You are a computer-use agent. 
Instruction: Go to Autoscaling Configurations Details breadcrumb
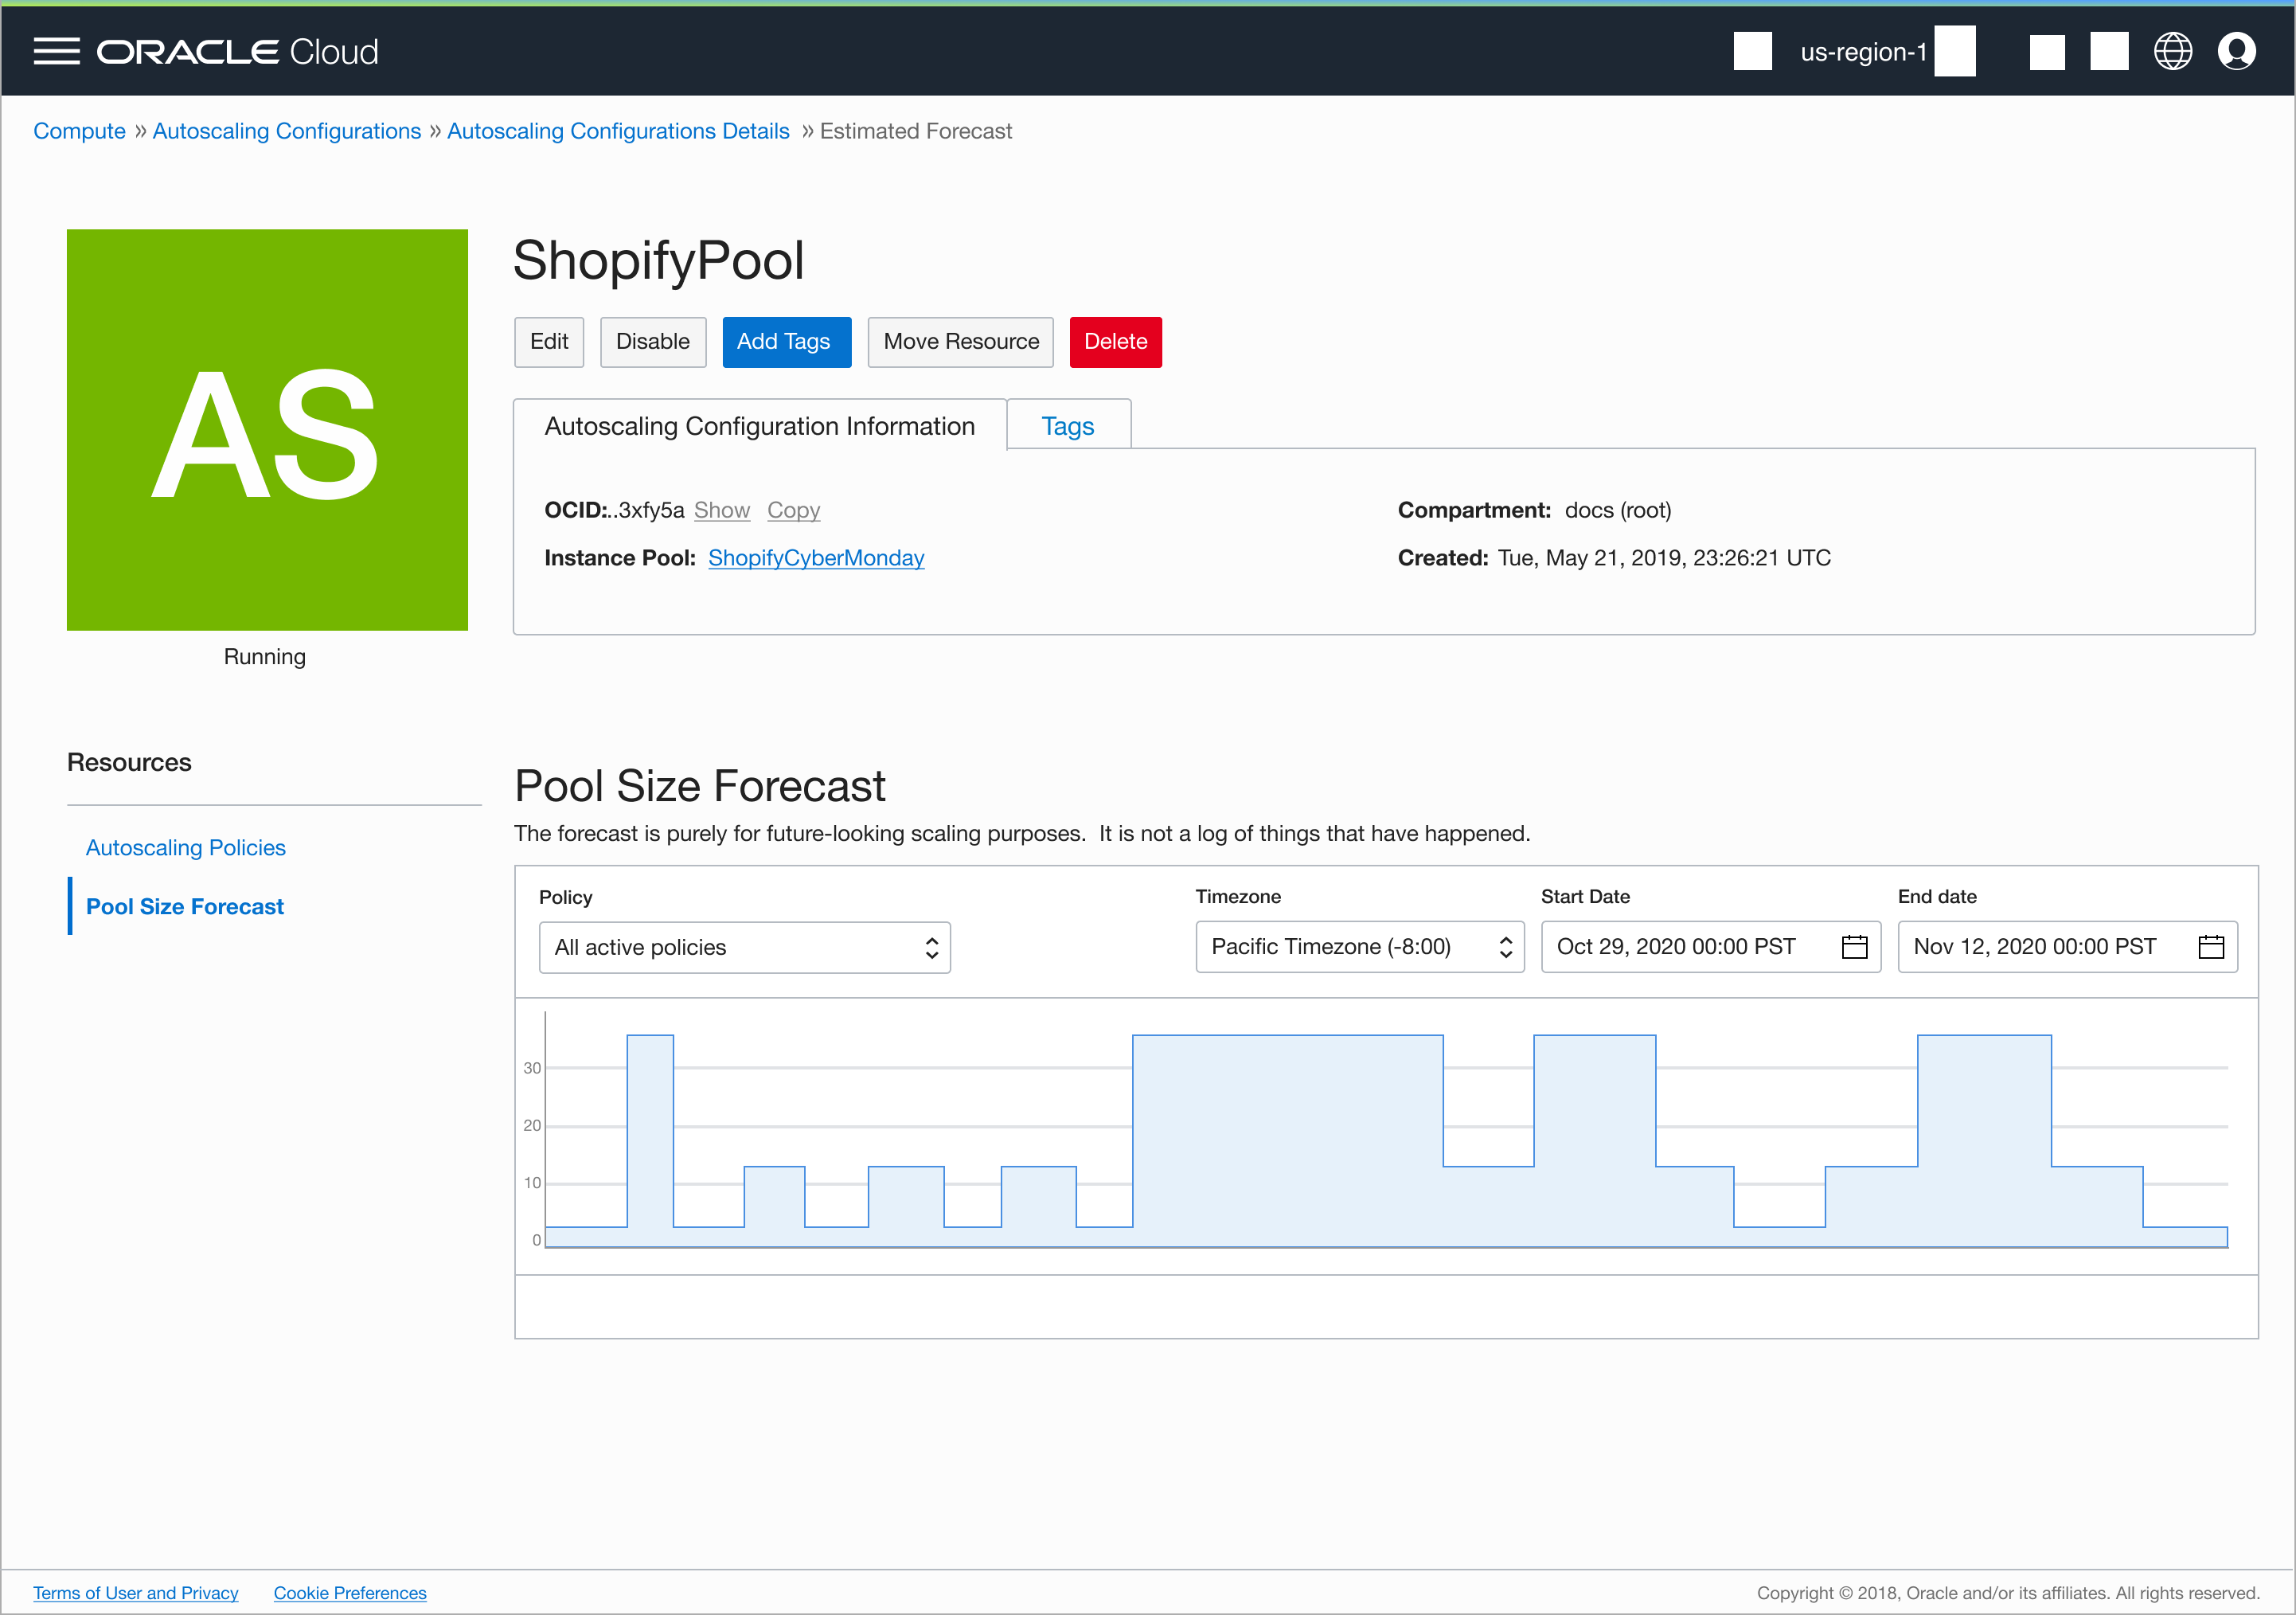click(x=618, y=131)
